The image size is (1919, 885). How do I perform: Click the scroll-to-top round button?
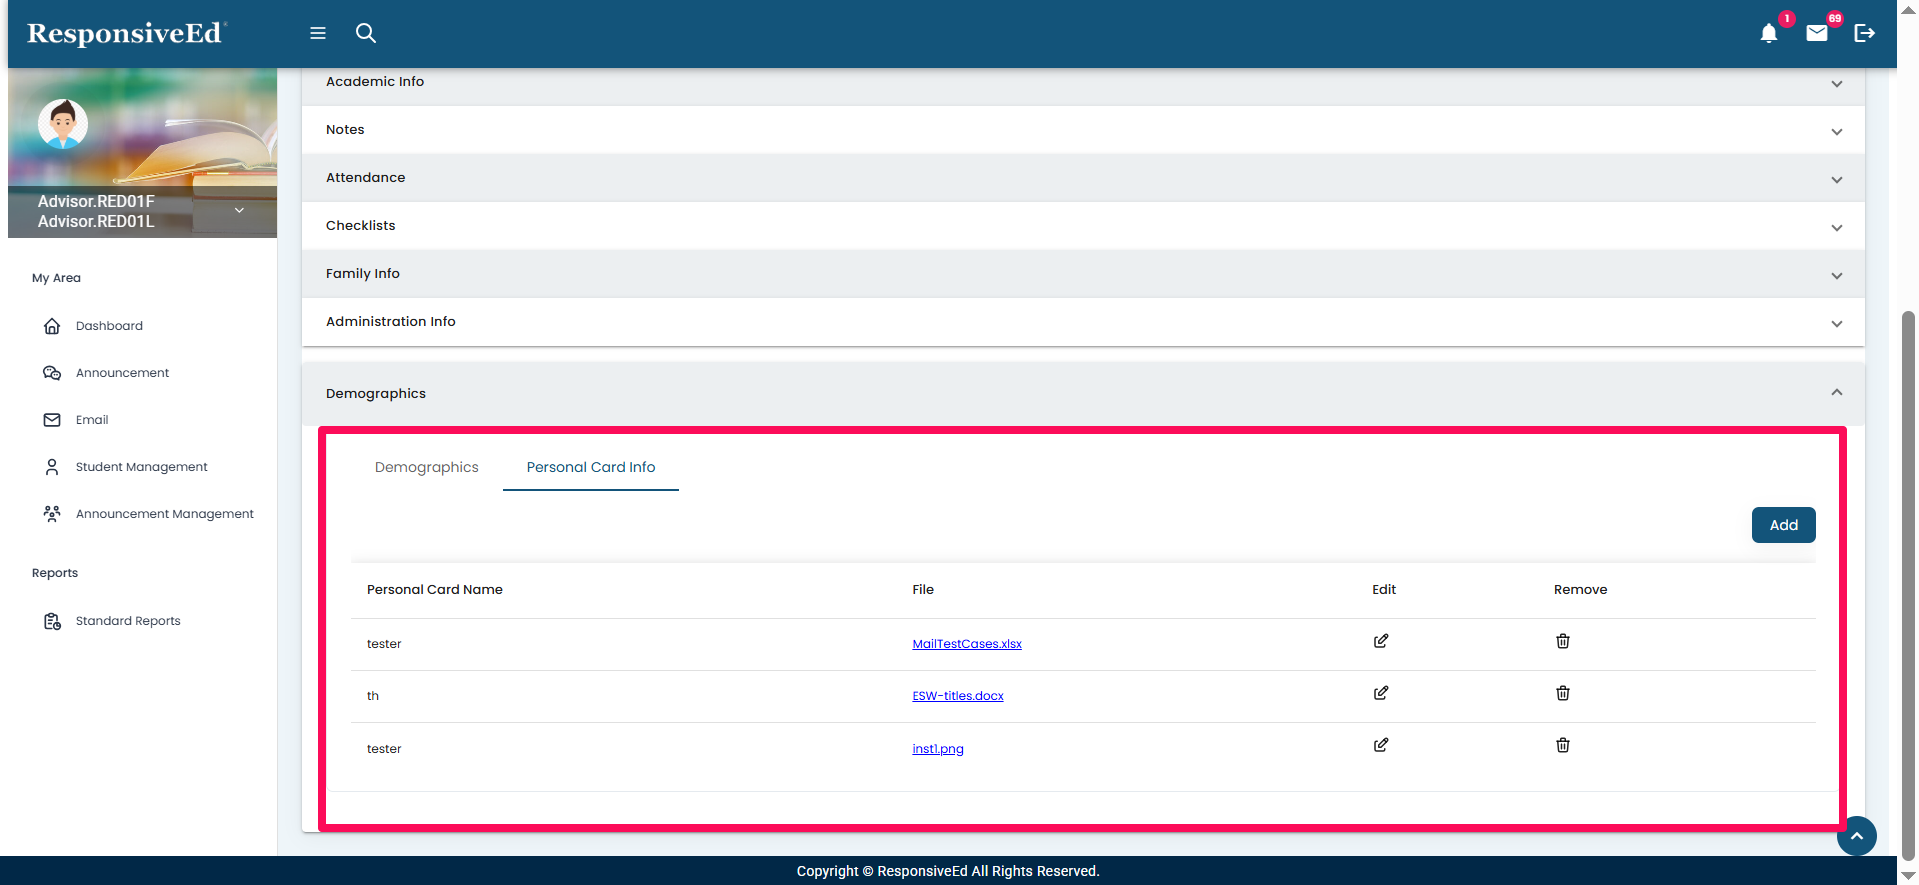pos(1856,836)
